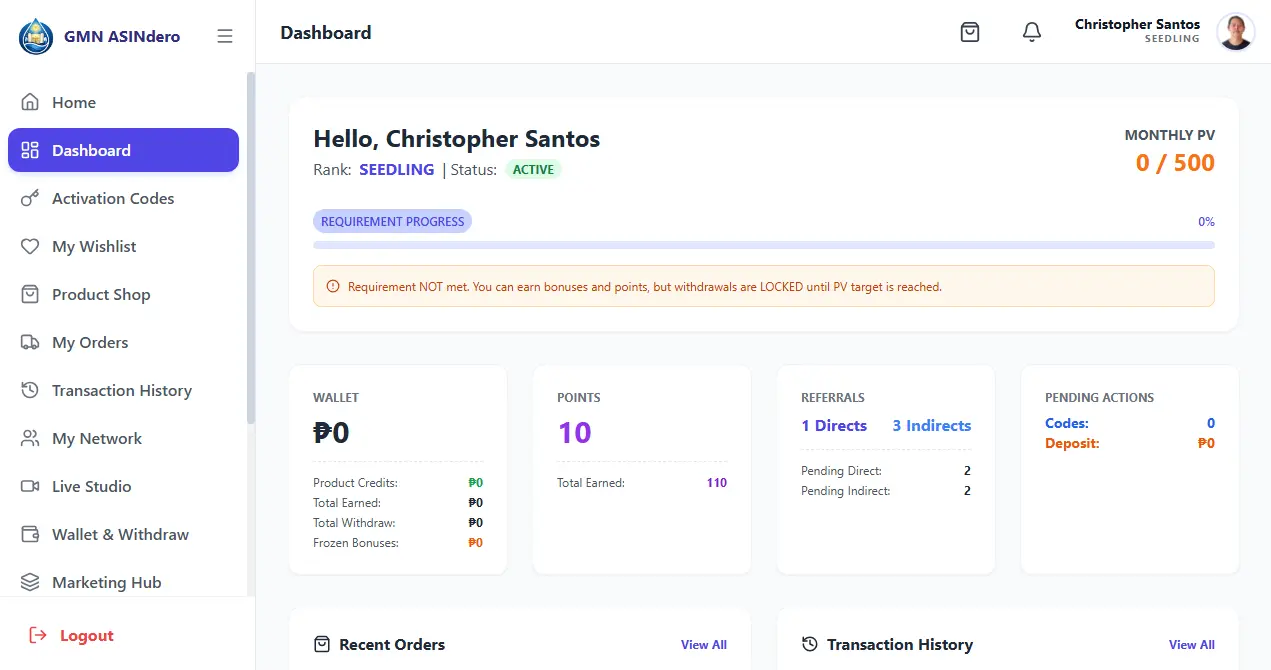
Task: Click the sidebar vertical scrollbar
Action: point(251,248)
